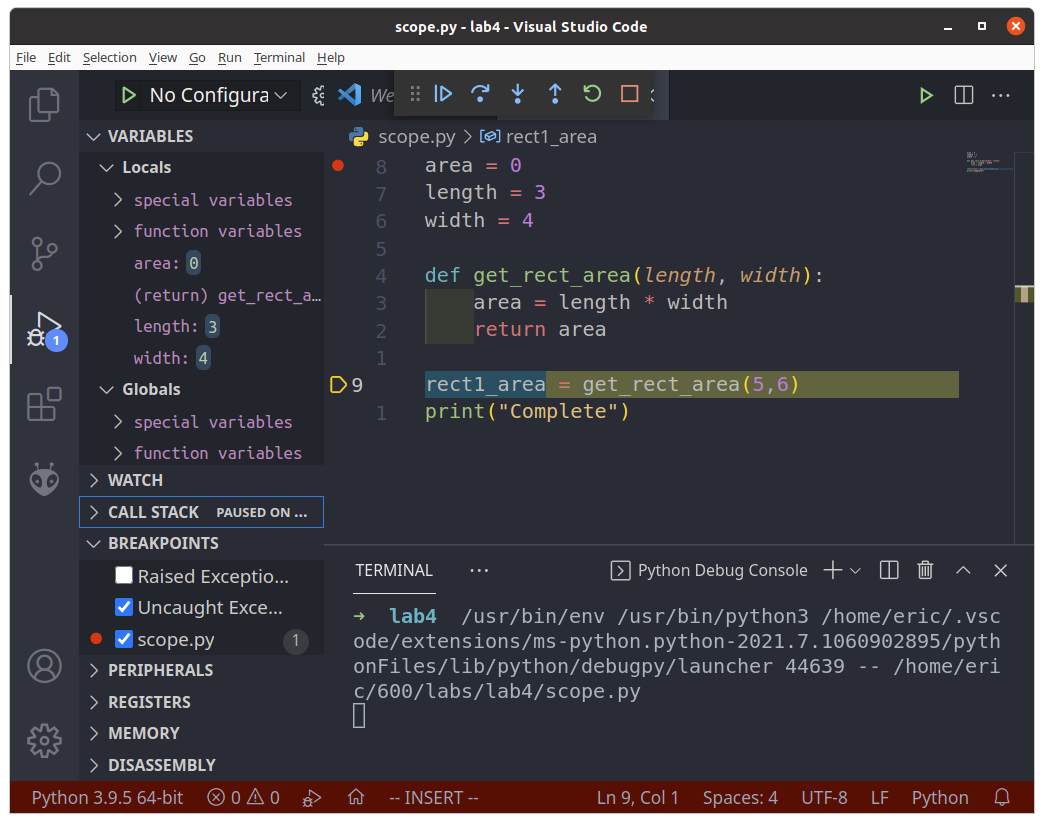Click the Step Out debug icon
1044x823 pixels.
click(555, 94)
